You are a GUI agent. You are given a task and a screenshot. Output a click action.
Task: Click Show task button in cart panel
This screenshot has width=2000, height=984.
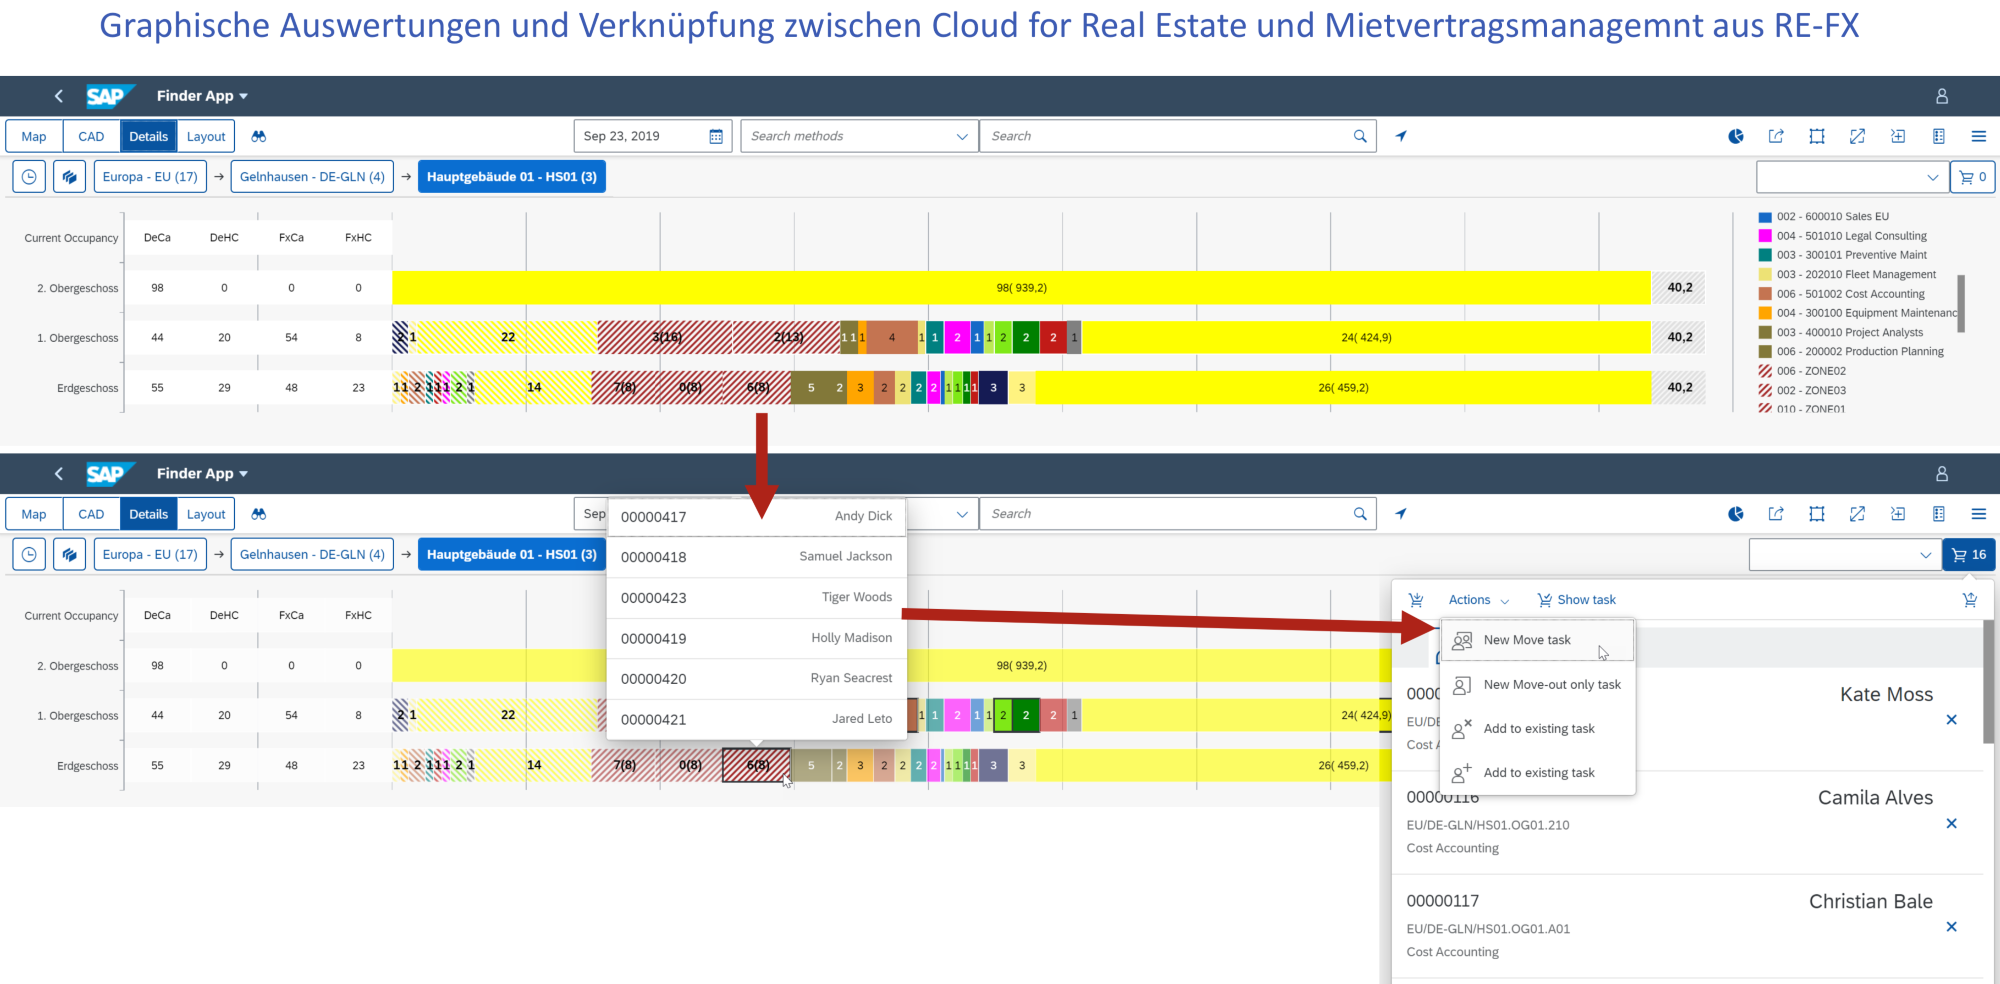pyautogui.click(x=1576, y=600)
